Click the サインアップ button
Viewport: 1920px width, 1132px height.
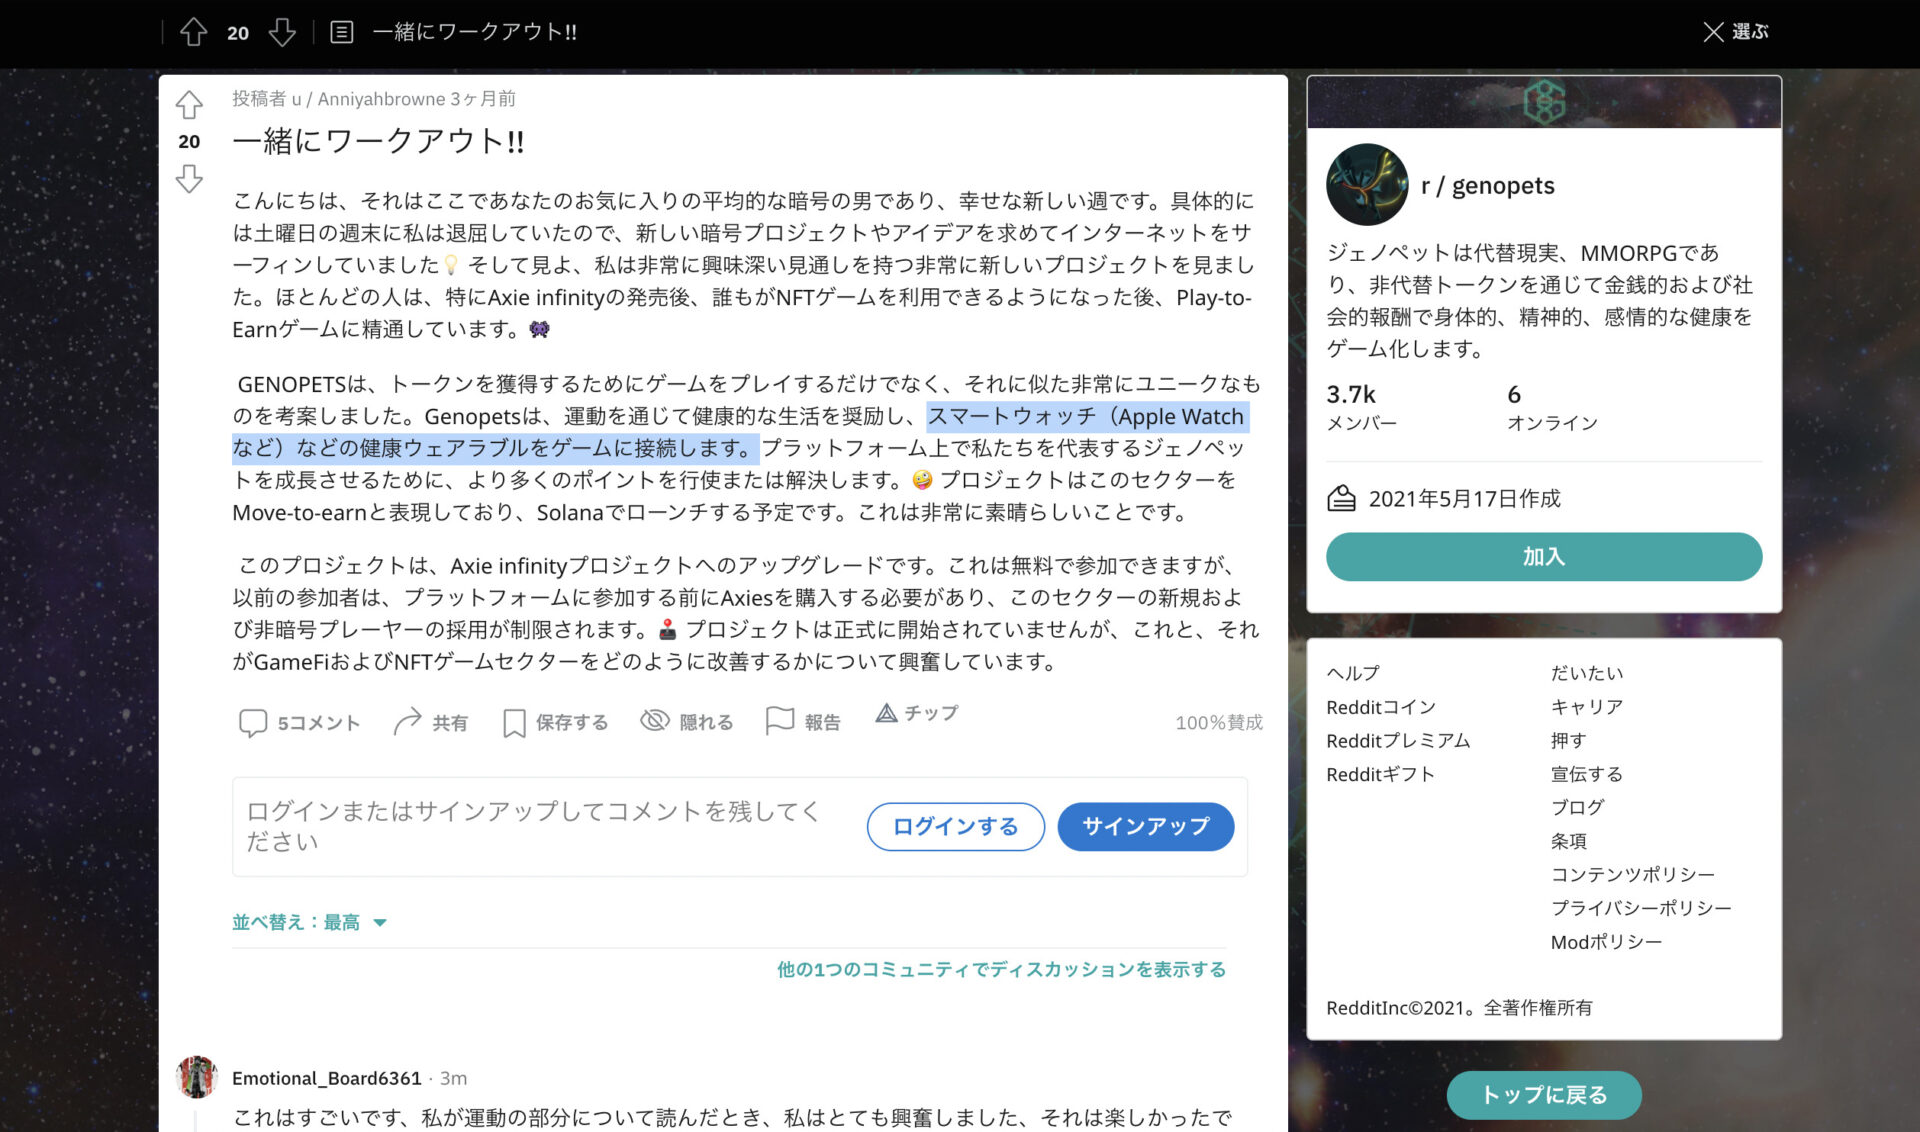[x=1145, y=826]
